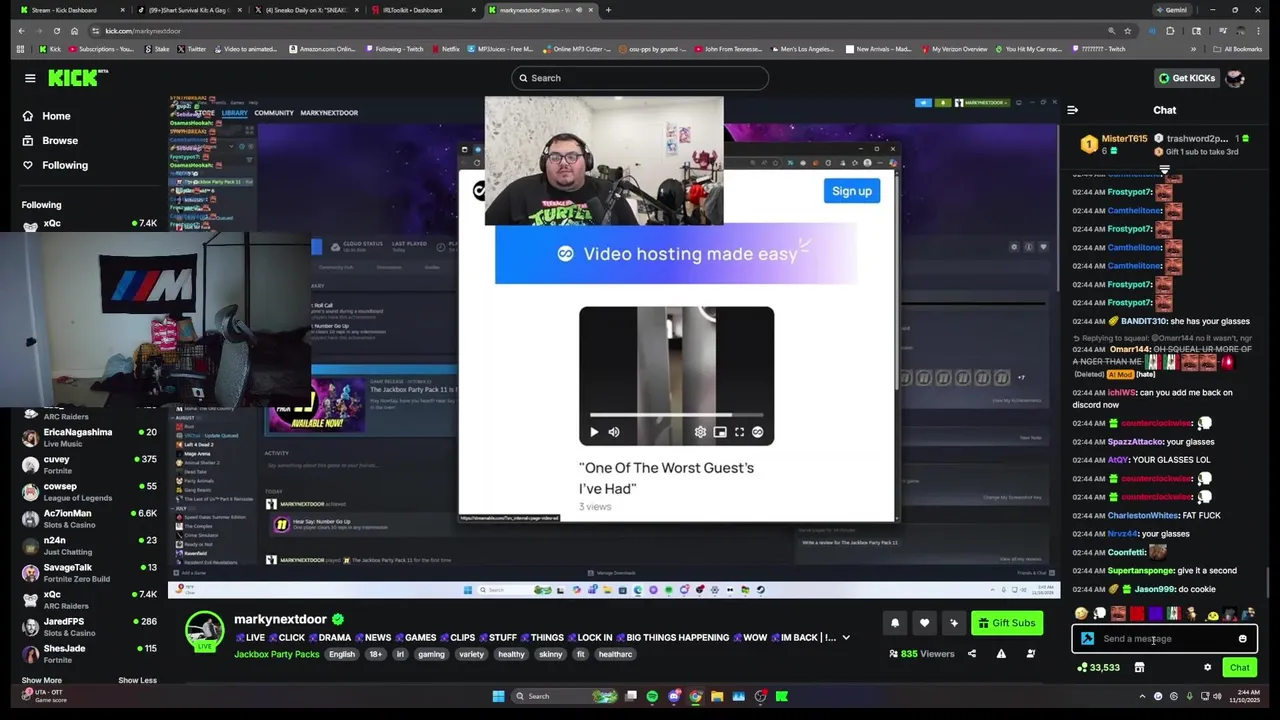1280x720 pixels.
Task: Open Following - Twitch bookmark
Action: (x=395, y=49)
